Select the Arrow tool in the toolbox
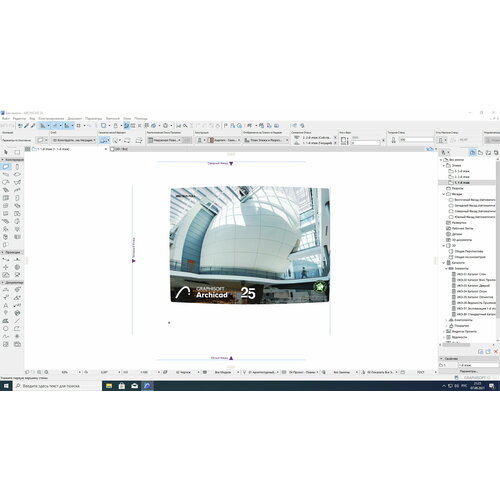The height and width of the screenshot is (500, 500). [x=6, y=152]
